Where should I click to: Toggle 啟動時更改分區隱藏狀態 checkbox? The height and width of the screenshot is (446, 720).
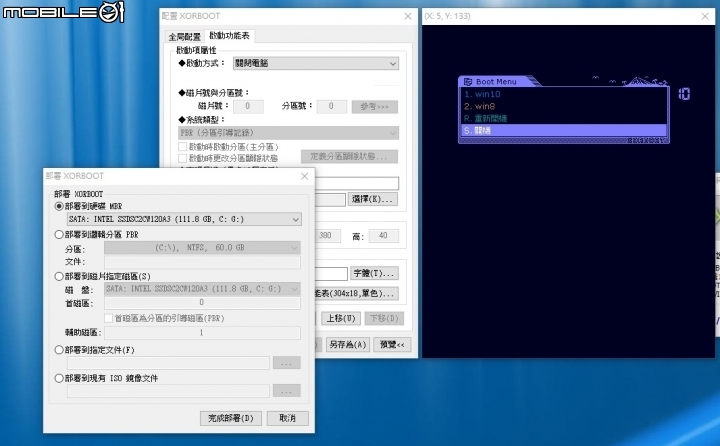tap(182, 158)
